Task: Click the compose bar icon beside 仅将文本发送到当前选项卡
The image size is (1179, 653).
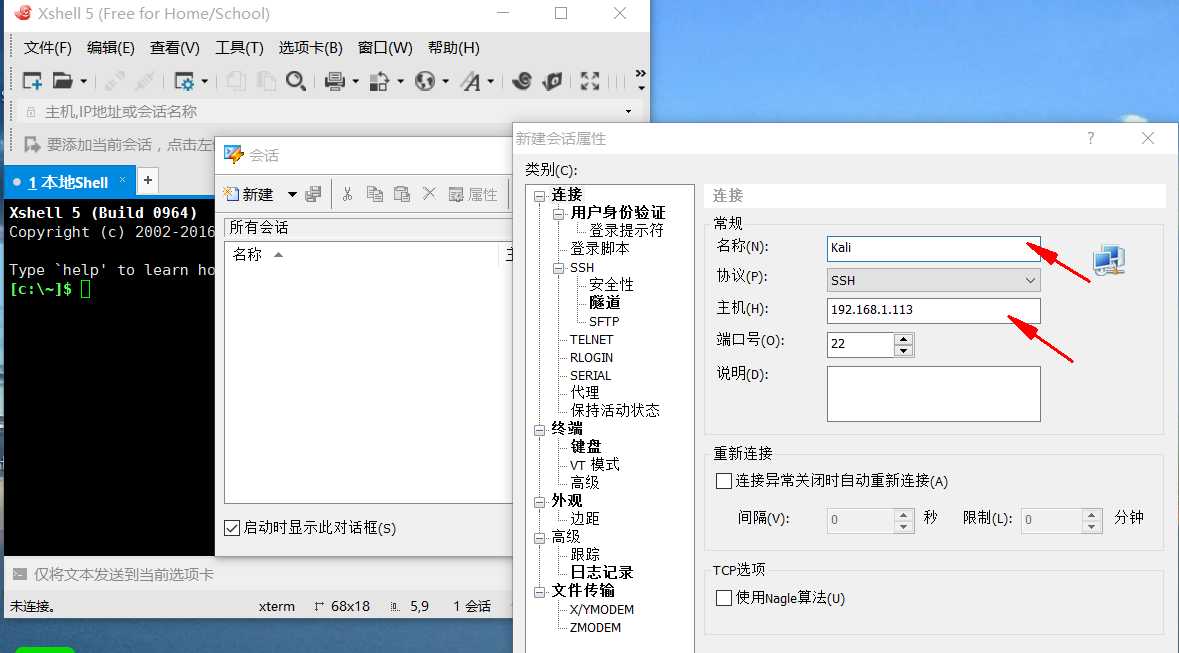Action: [x=20, y=574]
